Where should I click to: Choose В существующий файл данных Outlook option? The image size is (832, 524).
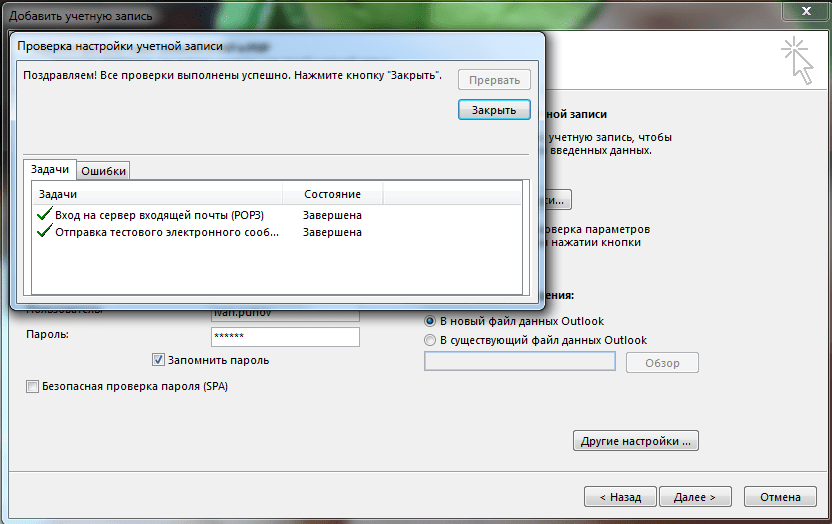[430, 340]
